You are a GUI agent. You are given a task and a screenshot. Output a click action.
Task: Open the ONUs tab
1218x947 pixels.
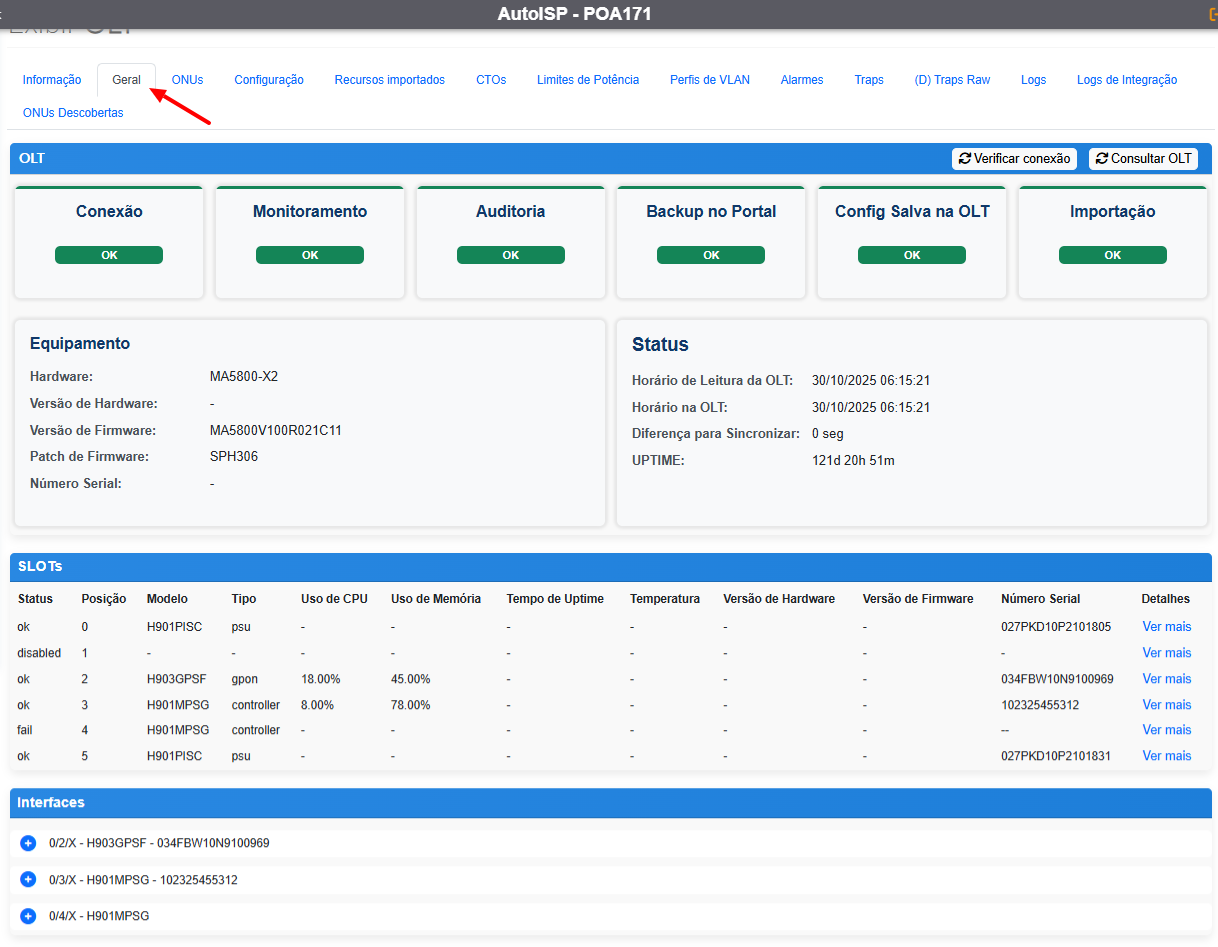point(187,80)
